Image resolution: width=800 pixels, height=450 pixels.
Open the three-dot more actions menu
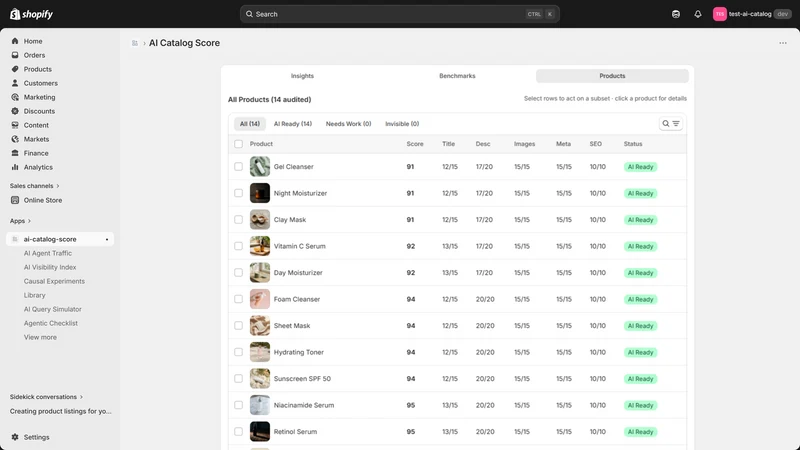(x=783, y=43)
